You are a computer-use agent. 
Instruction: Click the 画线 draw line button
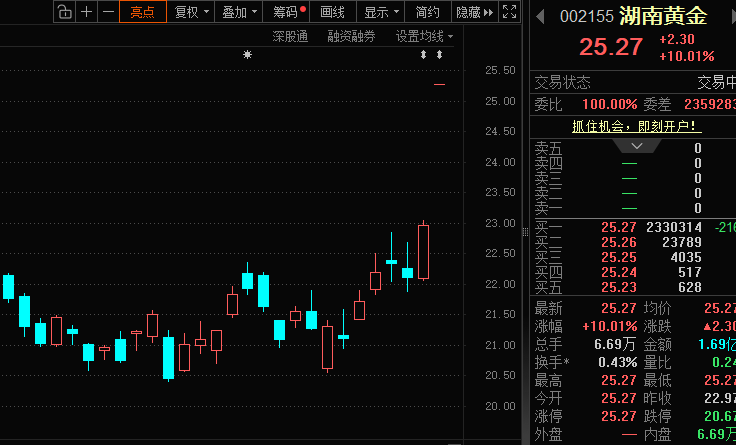tap(332, 12)
